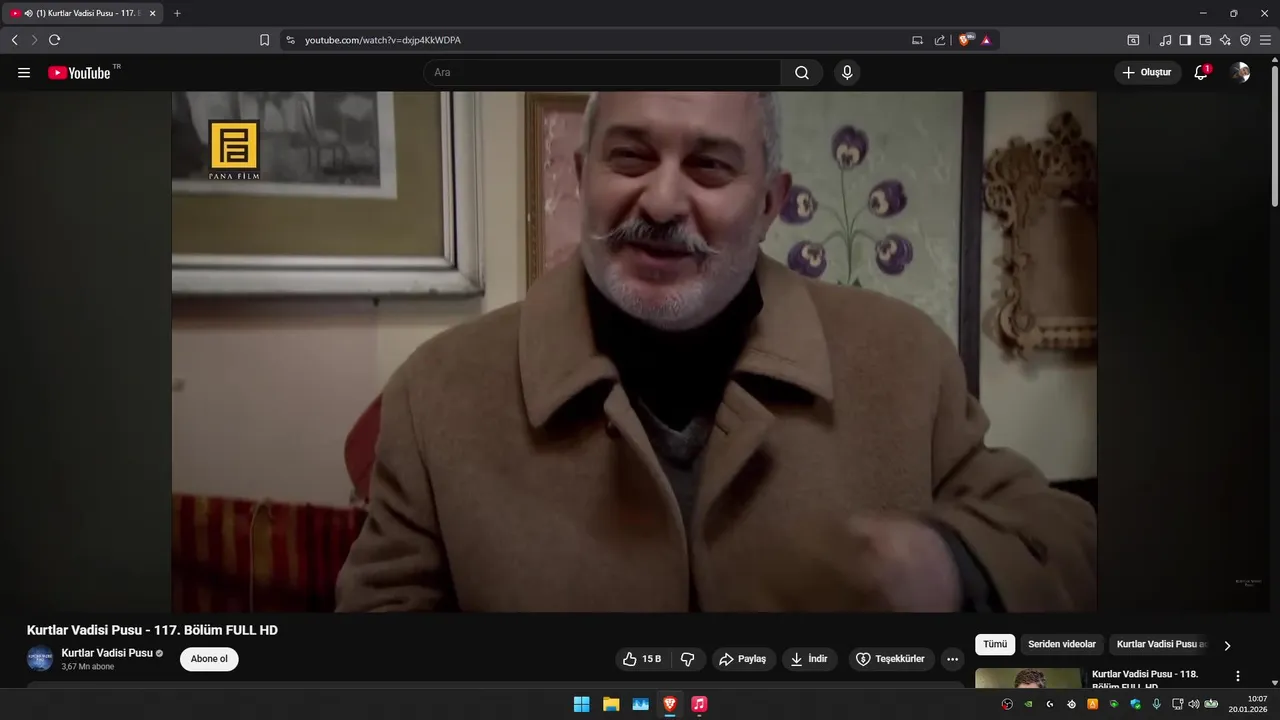Open more actions three-dot menu
Screen dimensions: 1280x720
952,659
